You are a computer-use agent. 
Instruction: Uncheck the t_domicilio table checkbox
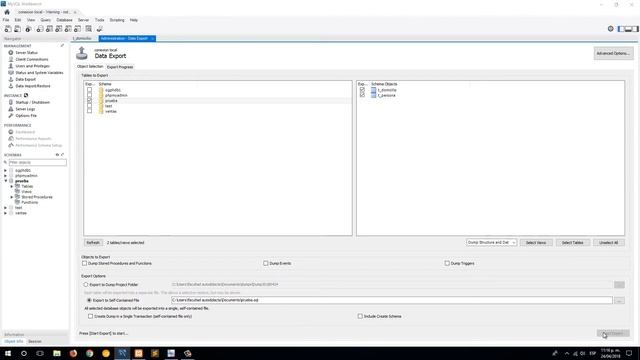tap(362, 90)
